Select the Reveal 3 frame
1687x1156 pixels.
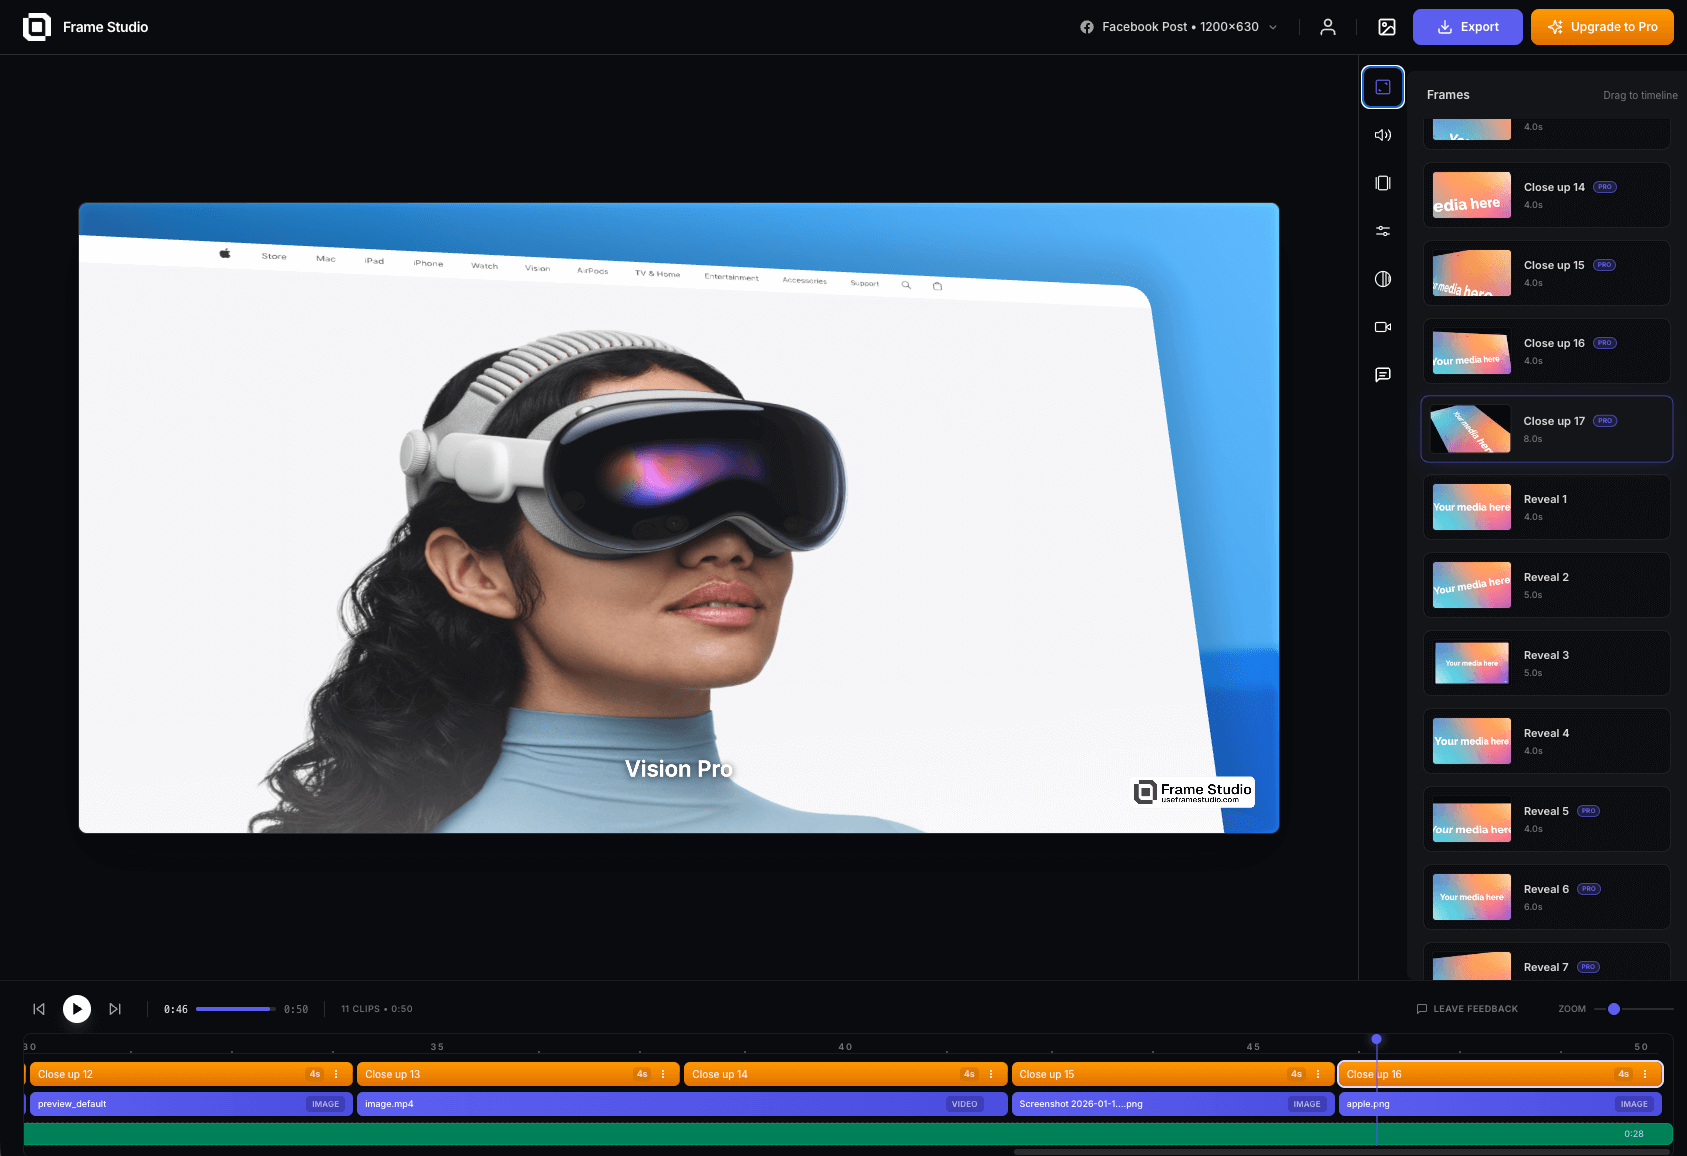click(1546, 662)
